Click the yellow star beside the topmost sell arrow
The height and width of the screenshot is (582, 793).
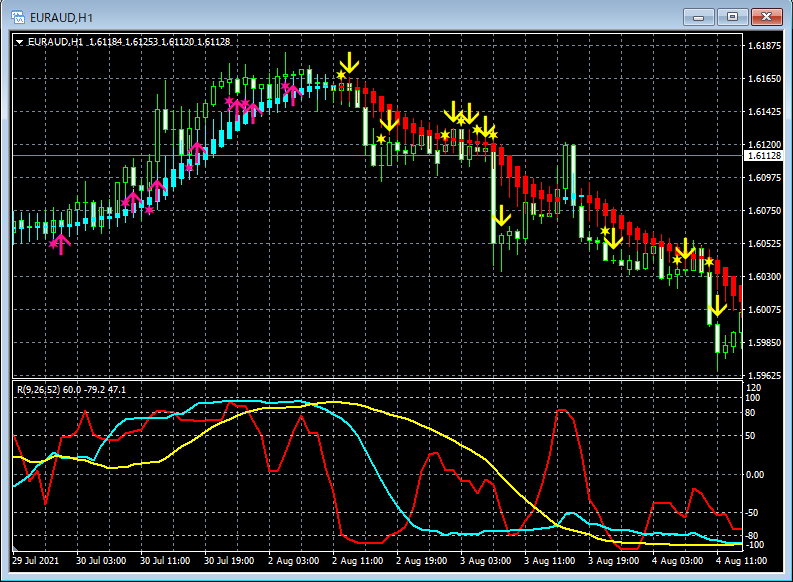(x=341, y=75)
